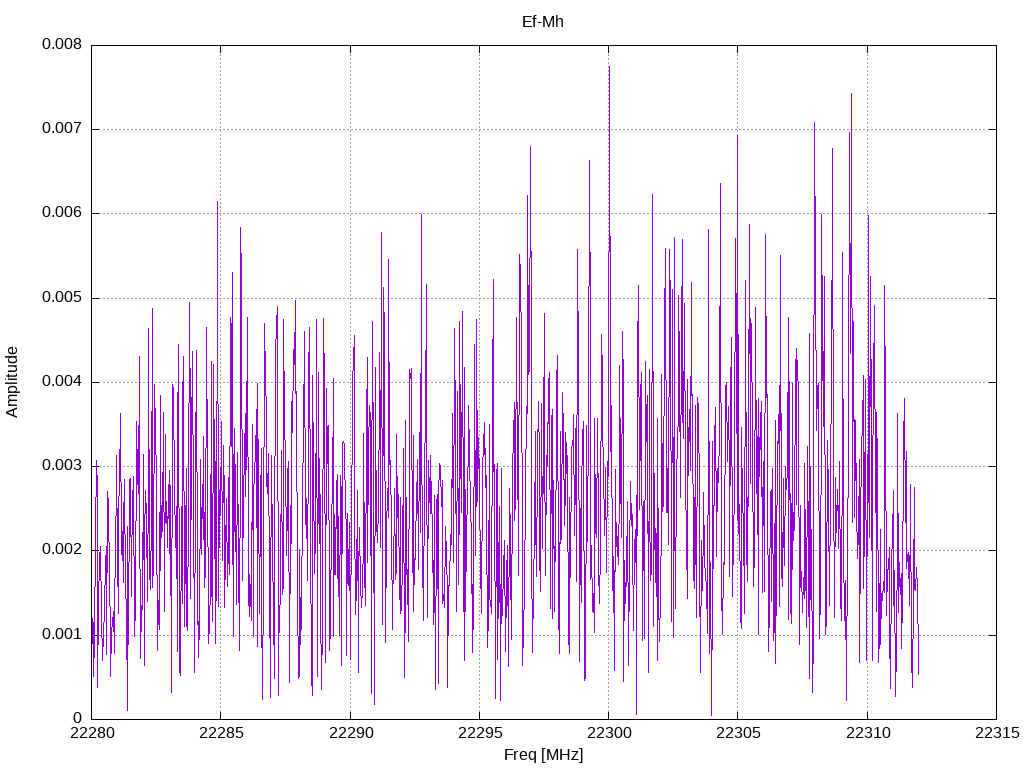Select the x-axis tick label 22285
The width and height of the screenshot is (1024, 768).
point(221,733)
